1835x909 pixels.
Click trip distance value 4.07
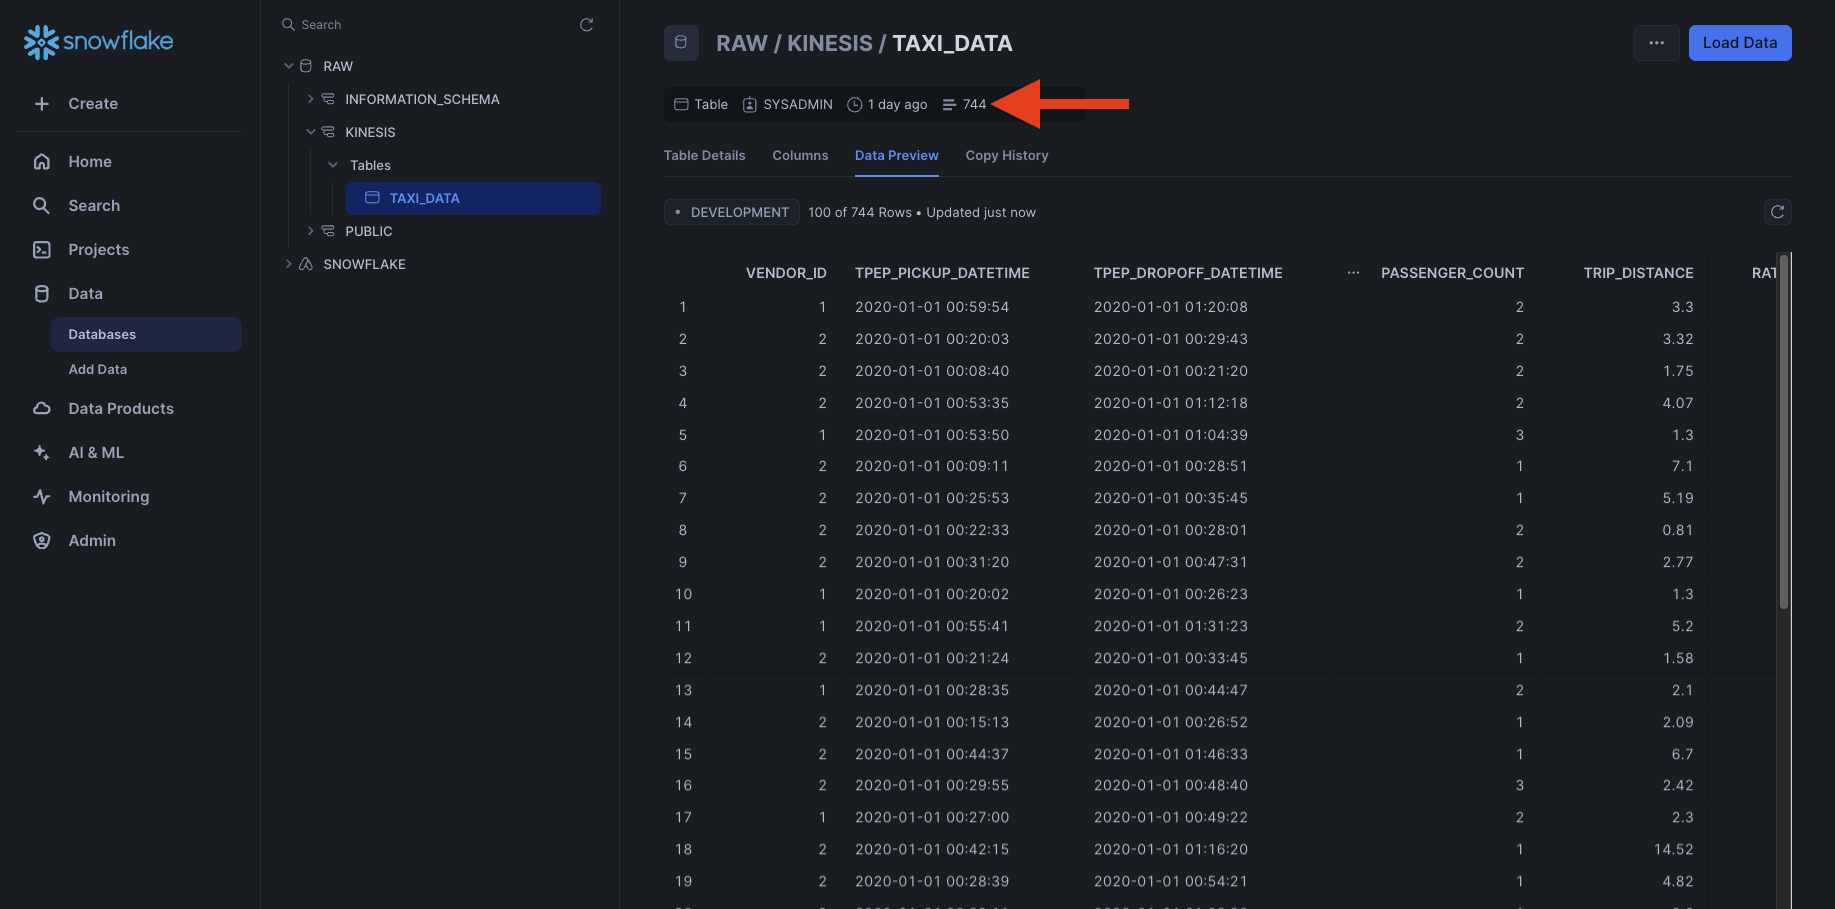pyautogui.click(x=1678, y=403)
